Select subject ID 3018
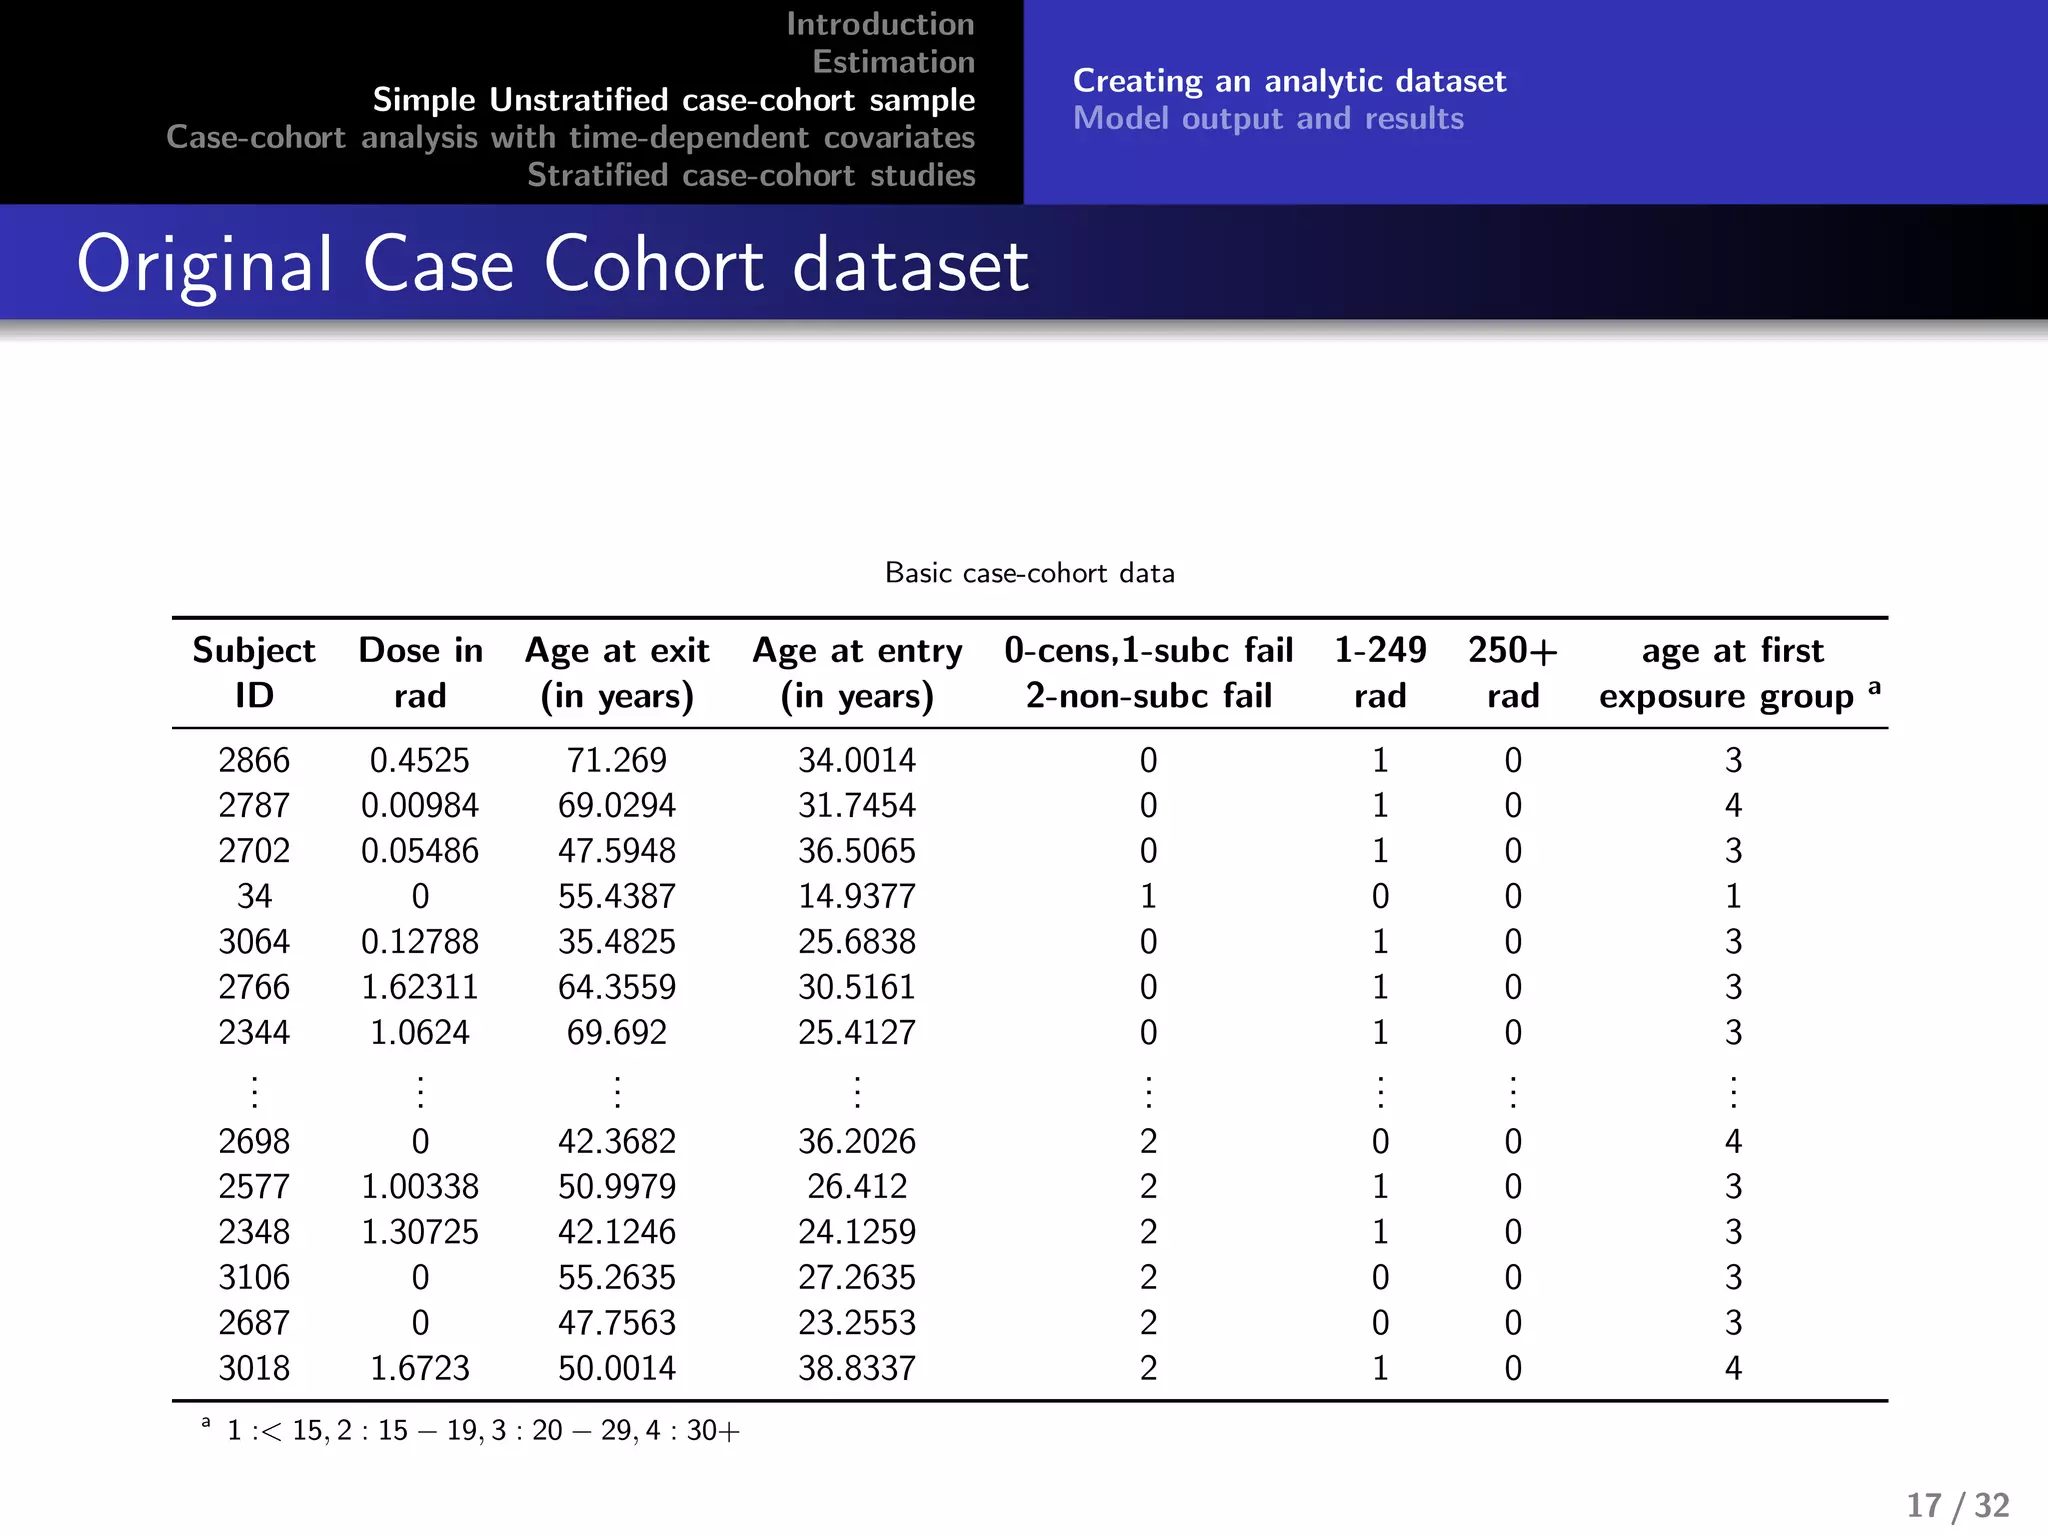Viewport: 2048px width, 1536px height. click(x=254, y=1368)
